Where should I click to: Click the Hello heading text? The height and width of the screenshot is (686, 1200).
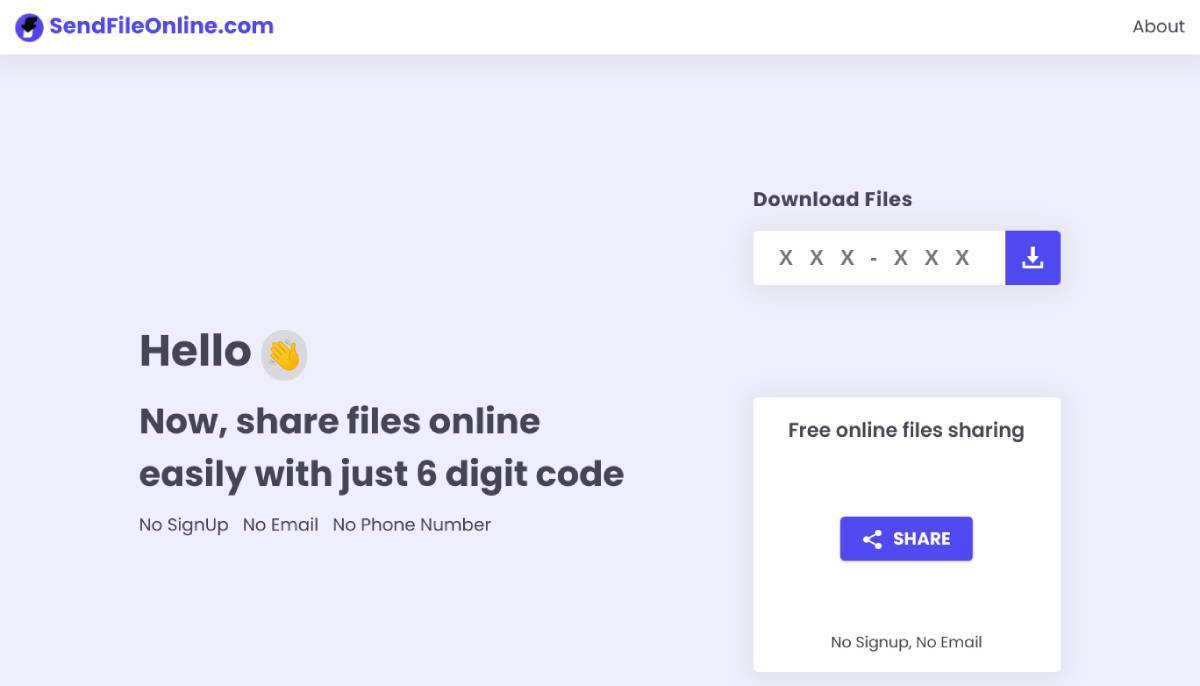(195, 351)
